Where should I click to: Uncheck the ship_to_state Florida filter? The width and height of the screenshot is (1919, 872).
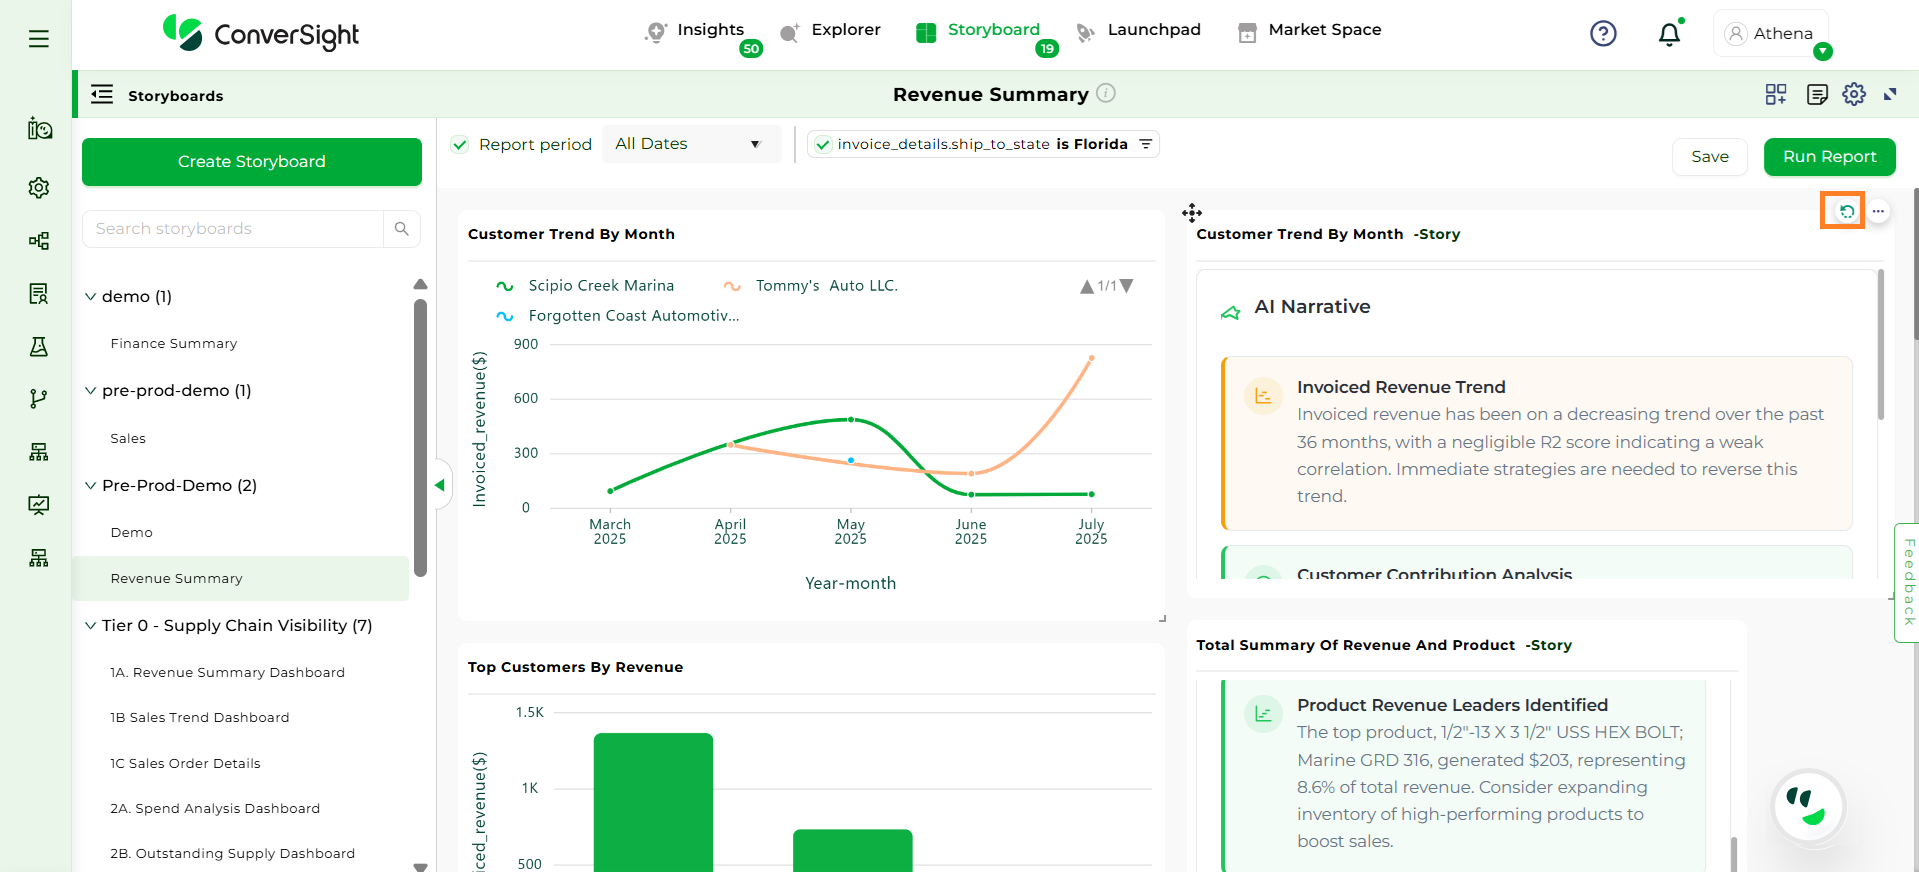823,145
